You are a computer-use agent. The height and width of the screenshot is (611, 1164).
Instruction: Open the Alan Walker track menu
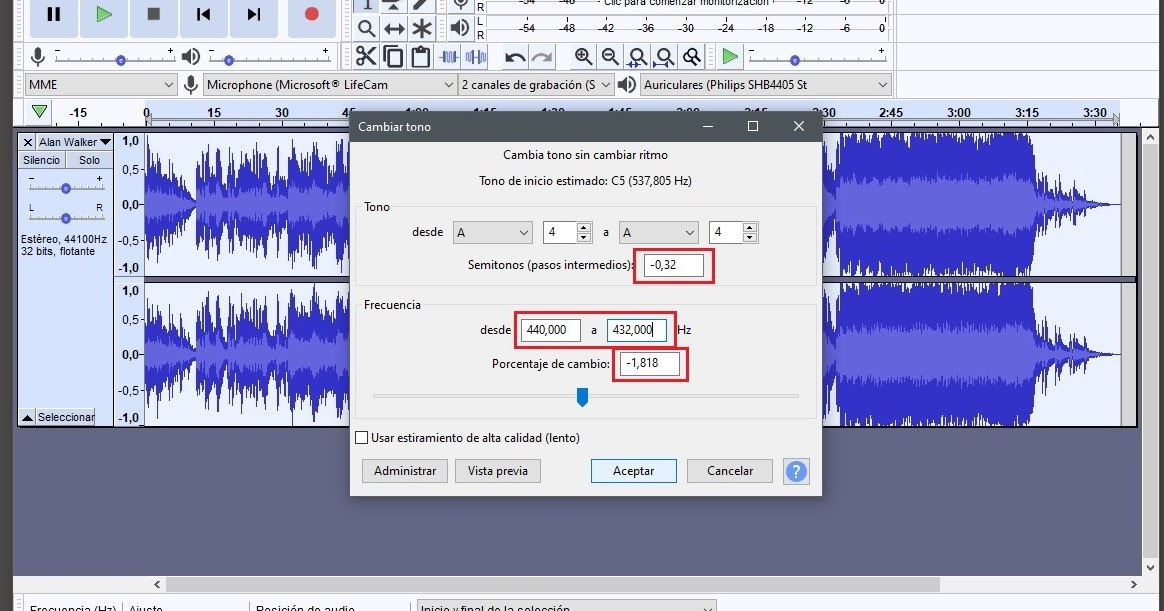pos(70,141)
